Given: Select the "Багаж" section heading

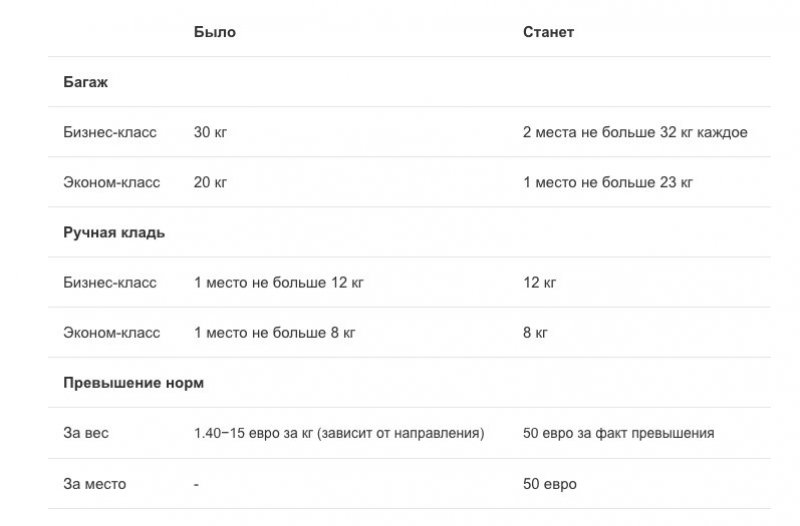Looking at the screenshot, I should 85,82.
